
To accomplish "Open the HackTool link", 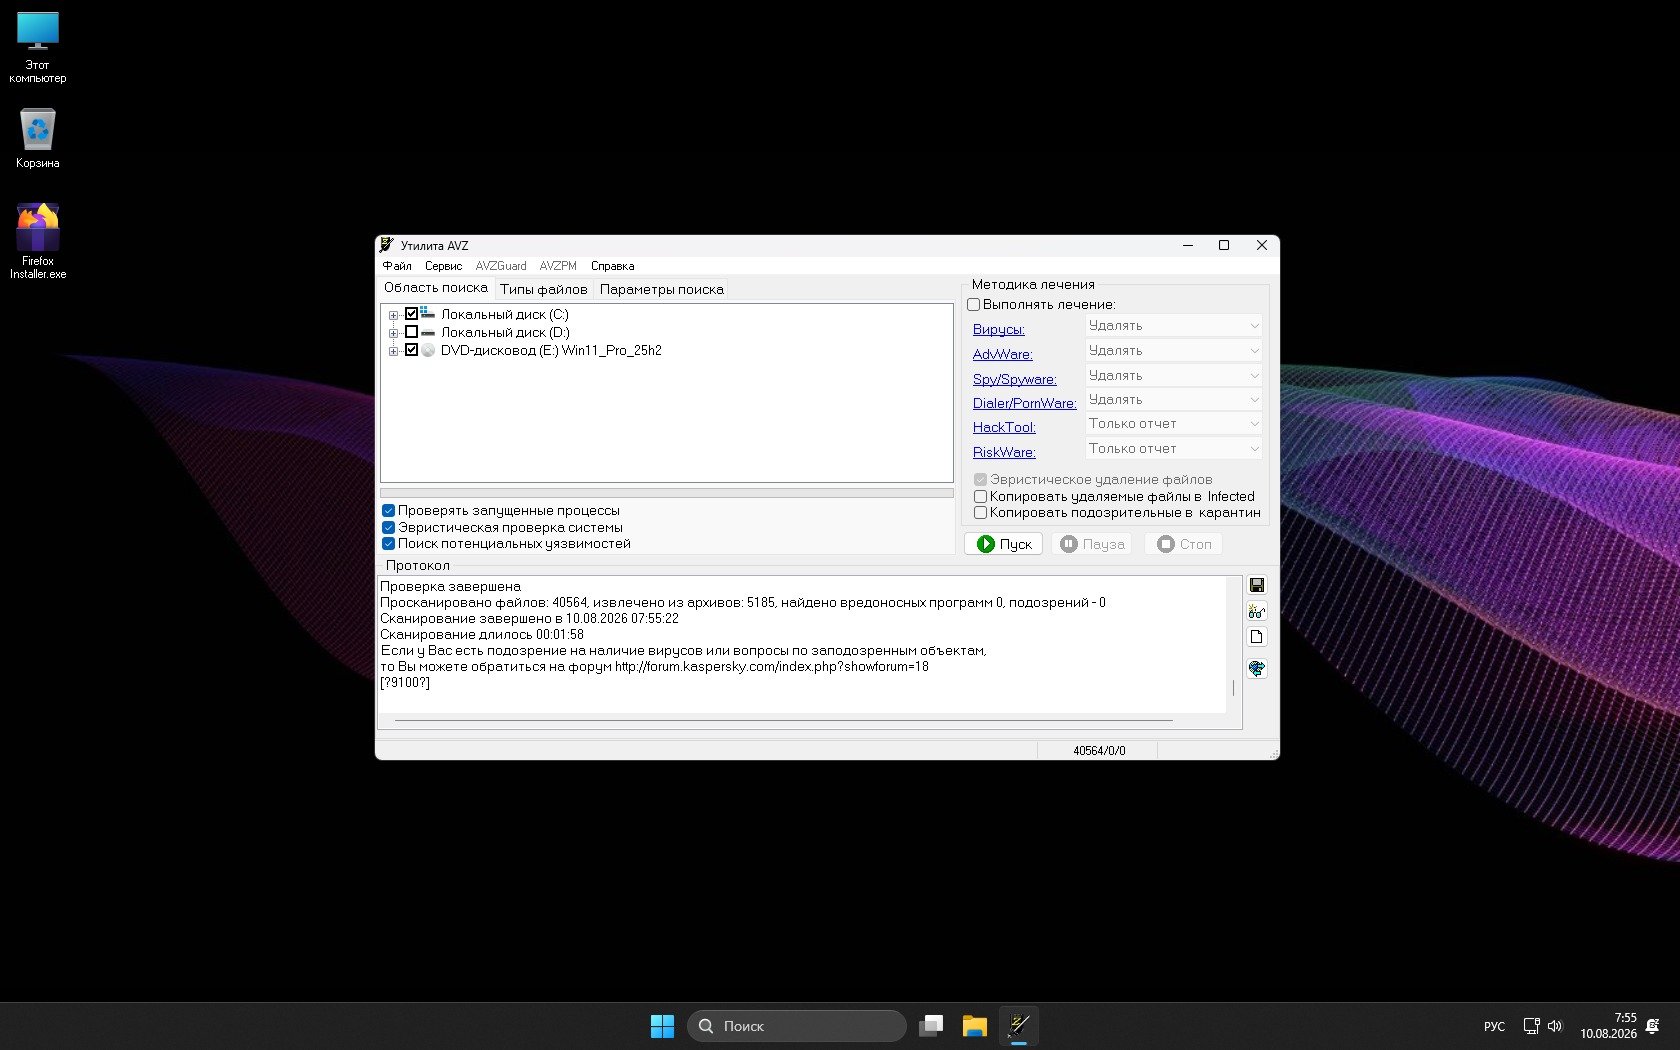I will click(x=1004, y=427).
